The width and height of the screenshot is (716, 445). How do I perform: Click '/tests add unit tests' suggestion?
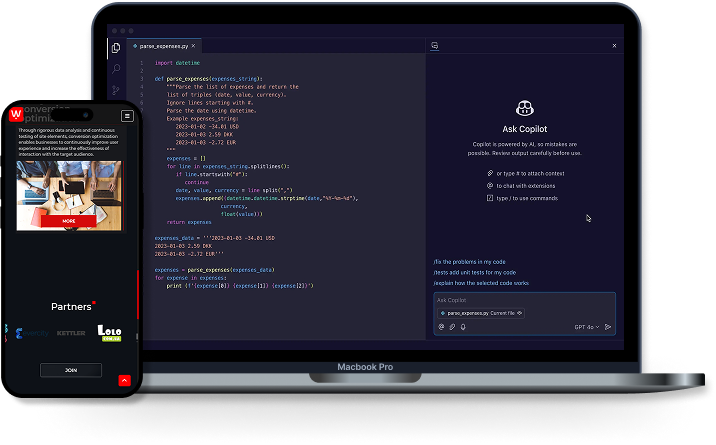pyautogui.click(x=475, y=272)
